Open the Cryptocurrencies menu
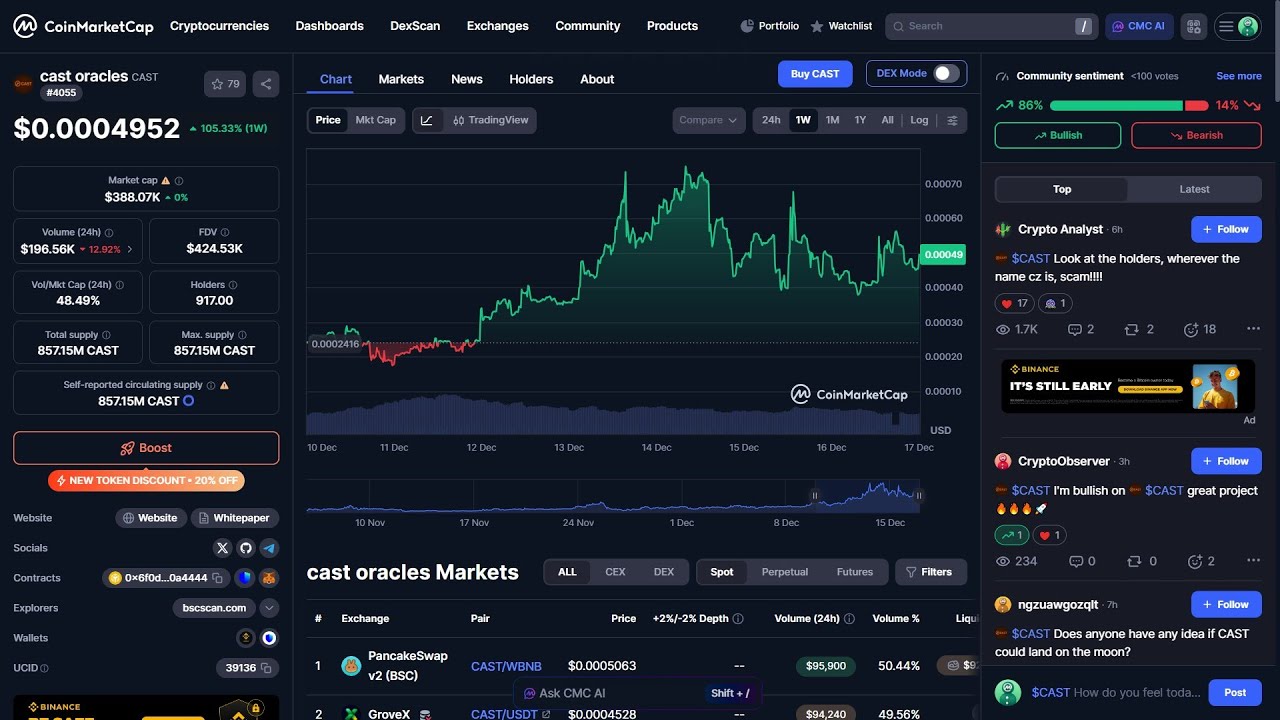 tap(219, 26)
